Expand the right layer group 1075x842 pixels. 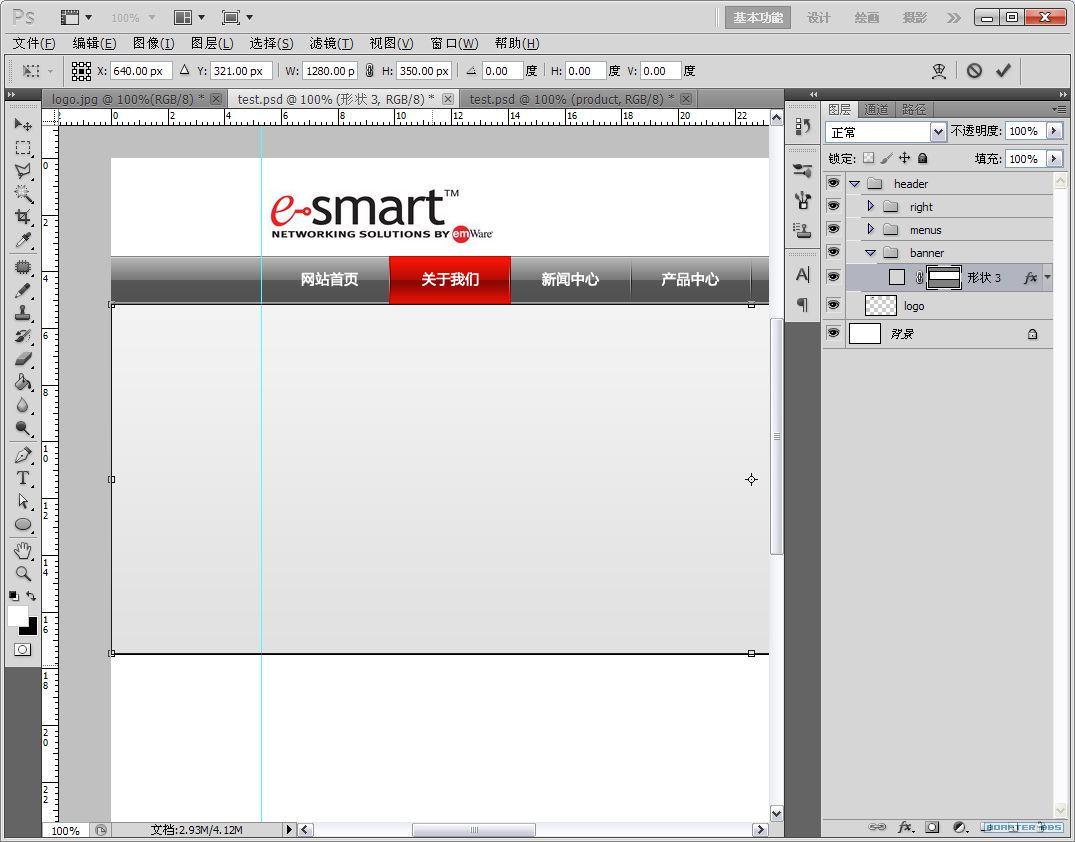click(x=871, y=206)
